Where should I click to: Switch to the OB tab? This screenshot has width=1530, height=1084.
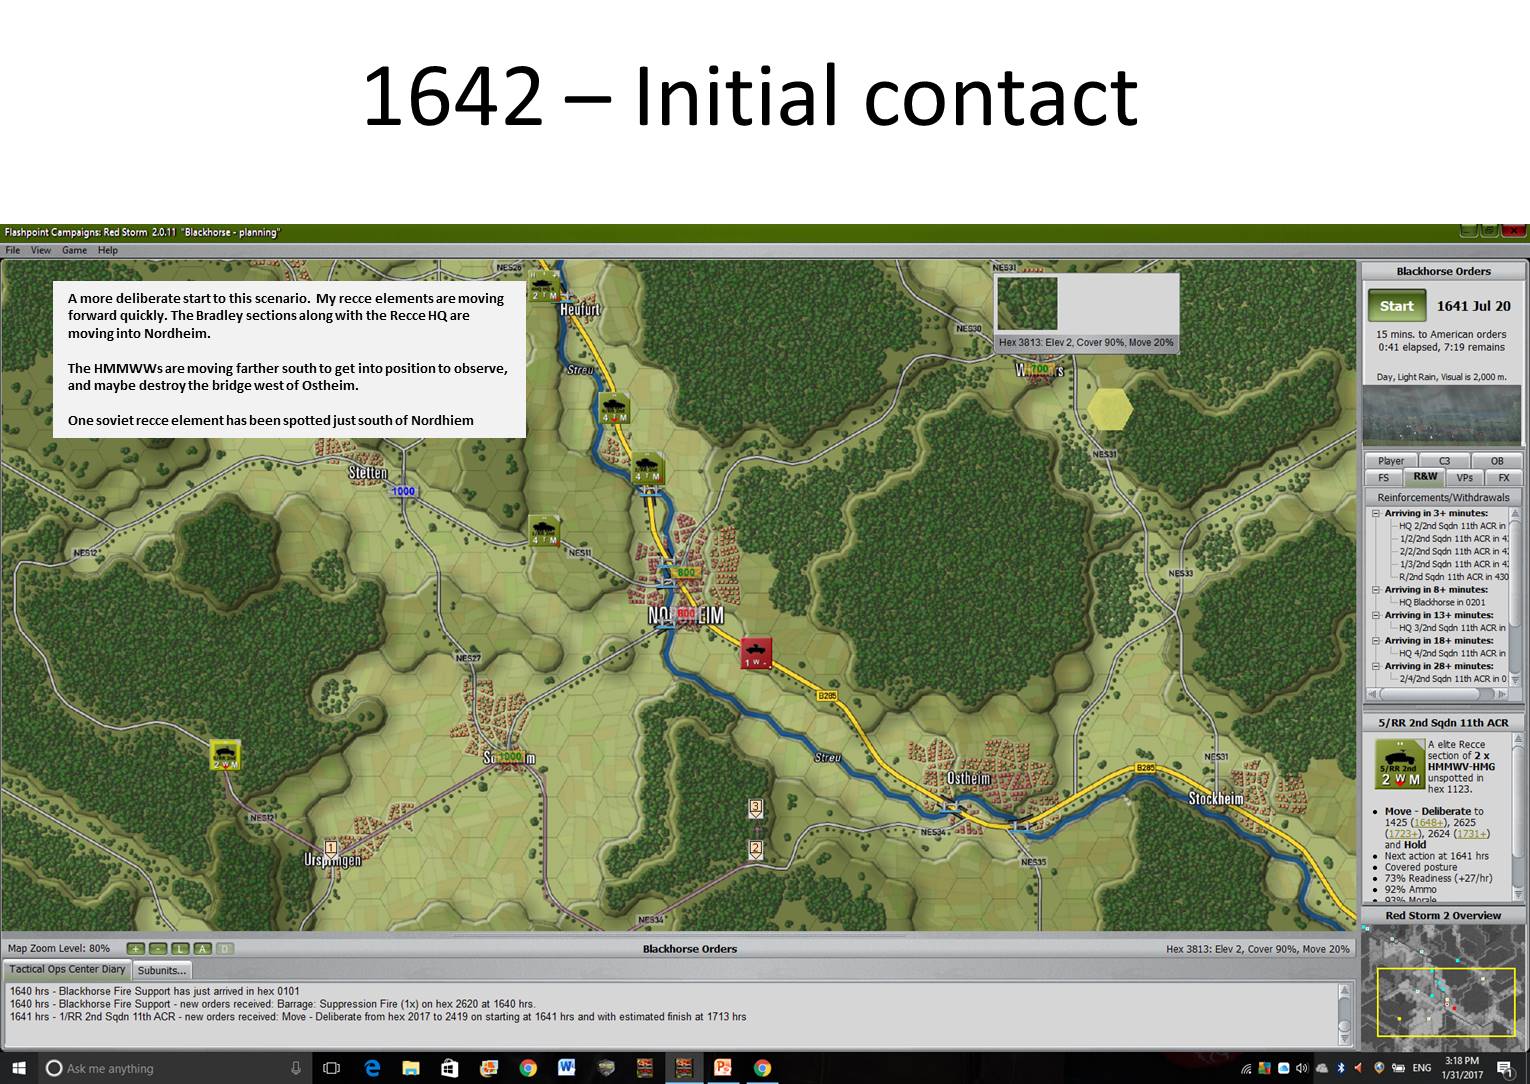point(1497,461)
